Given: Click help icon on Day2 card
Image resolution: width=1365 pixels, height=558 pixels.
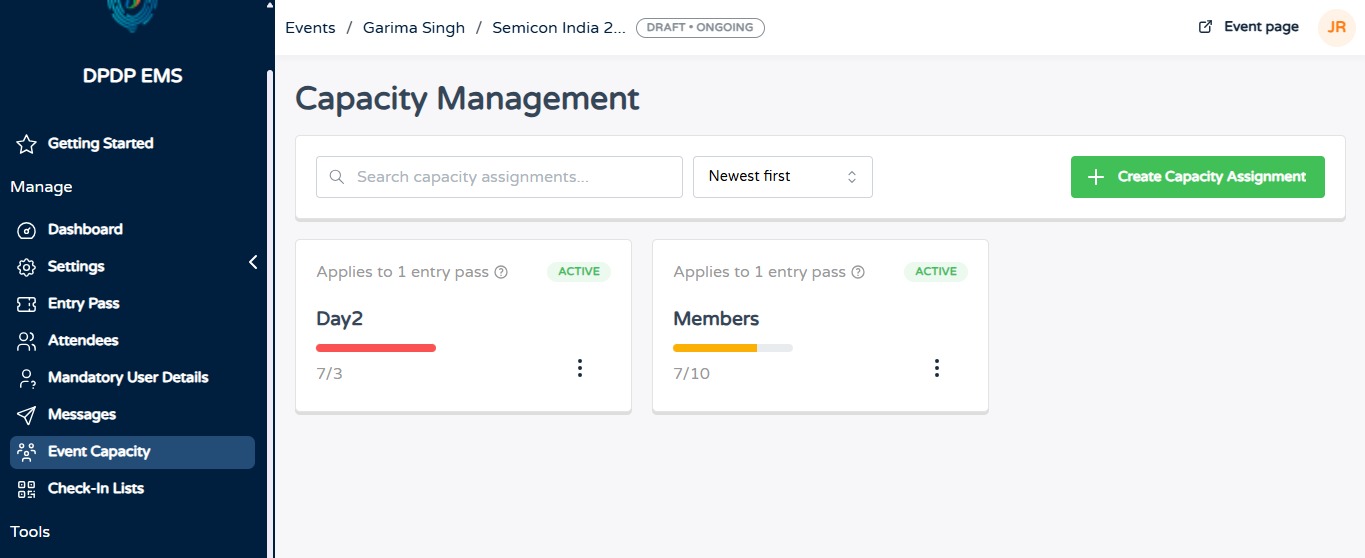Looking at the screenshot, I should click(501, 272).
